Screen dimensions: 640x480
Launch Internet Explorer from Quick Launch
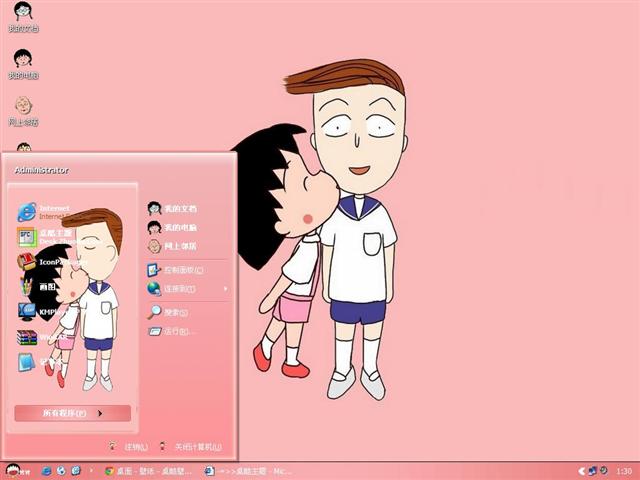point(47,471)
